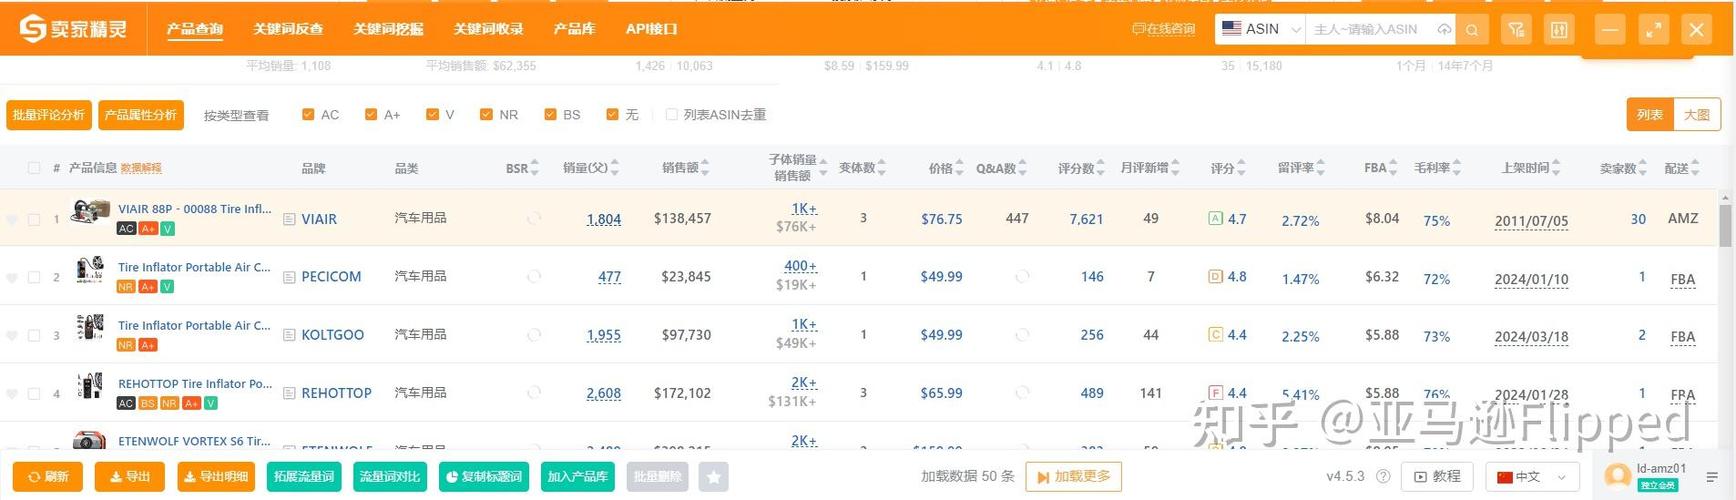Click the grey star favorite button
The width and height of the screenshot is (1736, 500).
click(713, 477)
